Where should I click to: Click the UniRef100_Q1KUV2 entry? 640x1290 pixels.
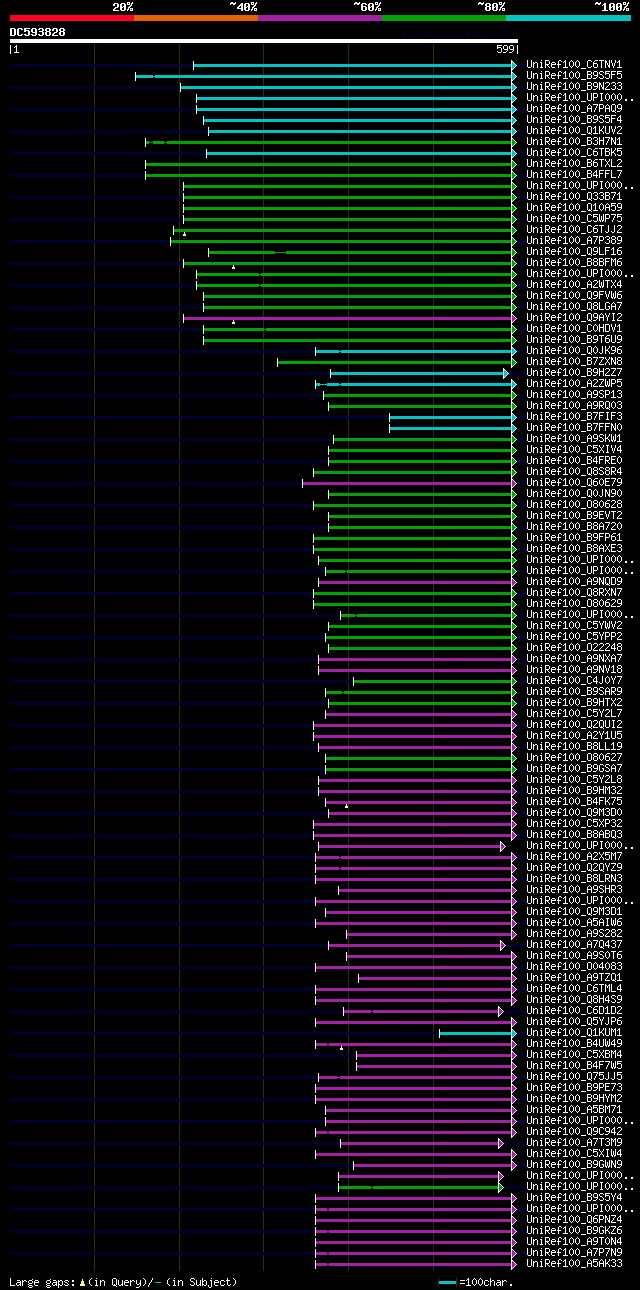point(574,131)
